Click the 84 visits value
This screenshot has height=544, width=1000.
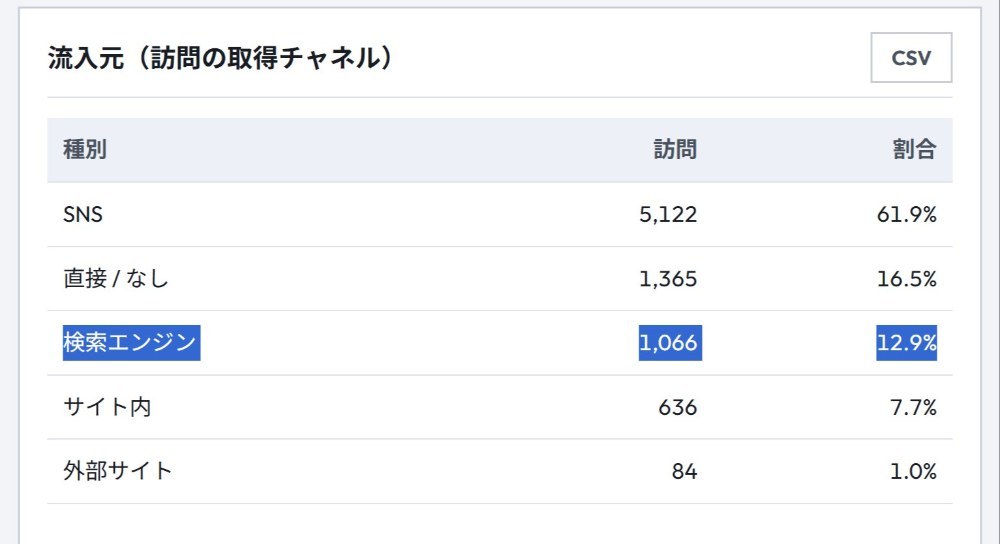click(x=684, y=471)
